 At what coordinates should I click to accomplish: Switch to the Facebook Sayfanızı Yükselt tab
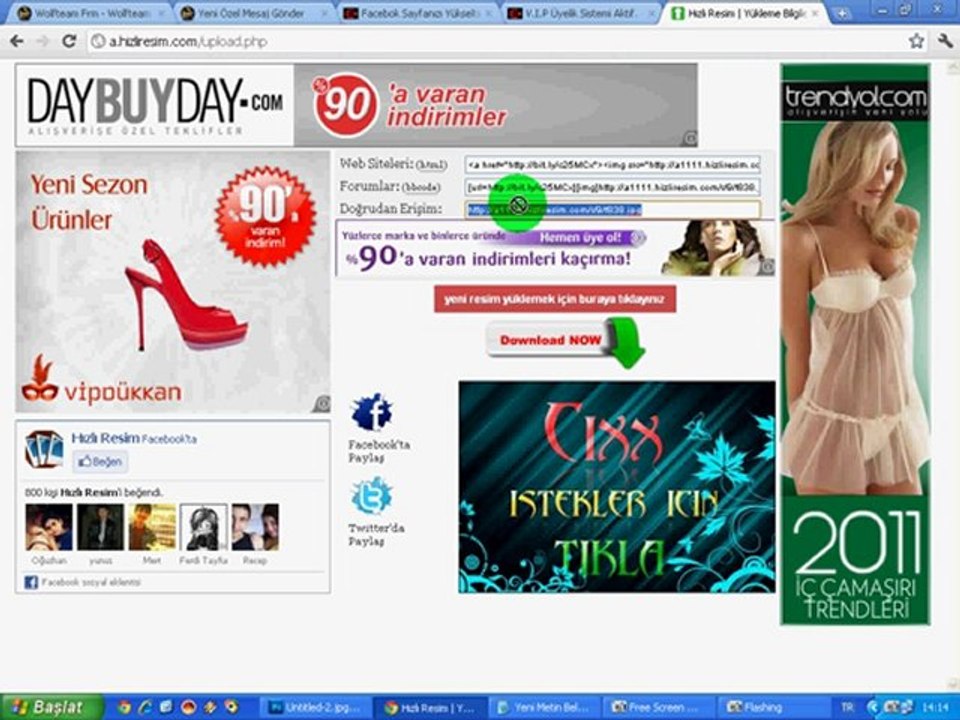418,13
